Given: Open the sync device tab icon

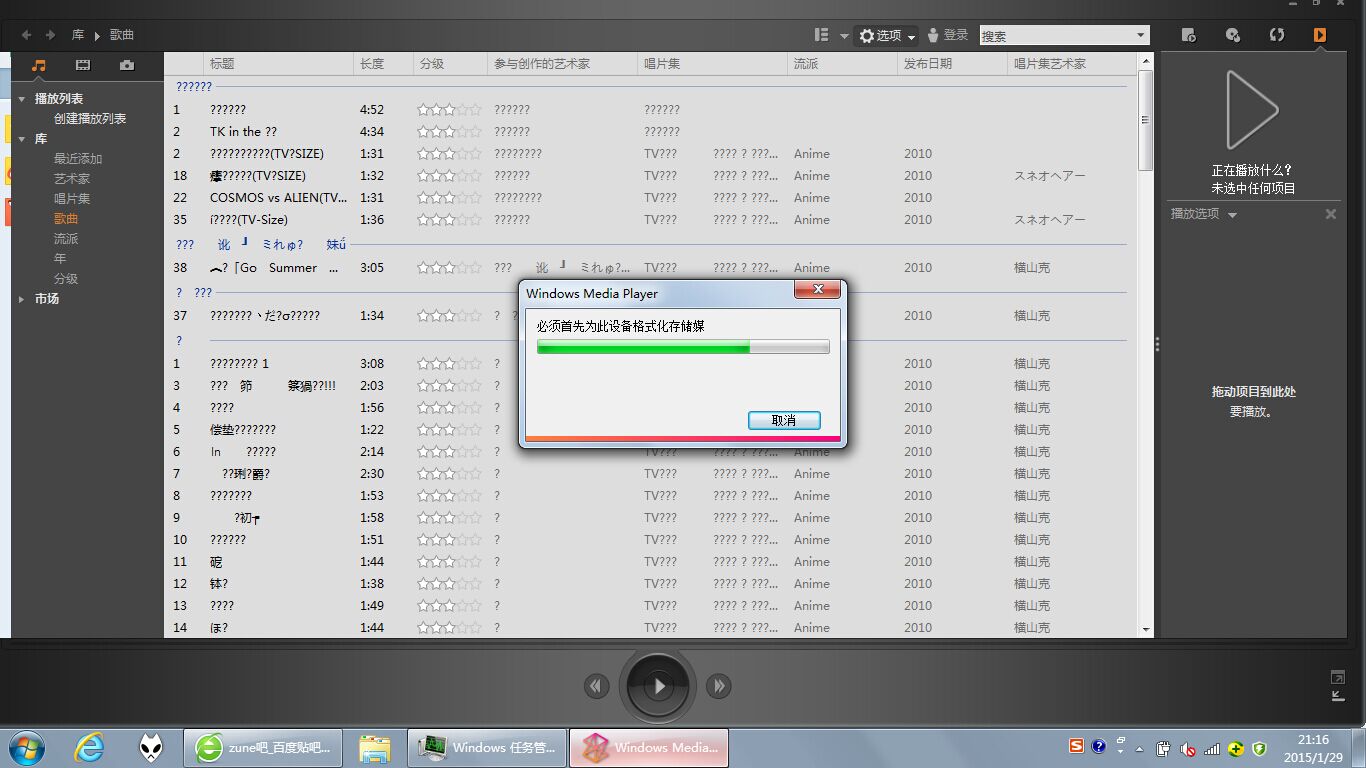Looking at the screenshot, I should pyautogui.click(x=1277, y=35).
